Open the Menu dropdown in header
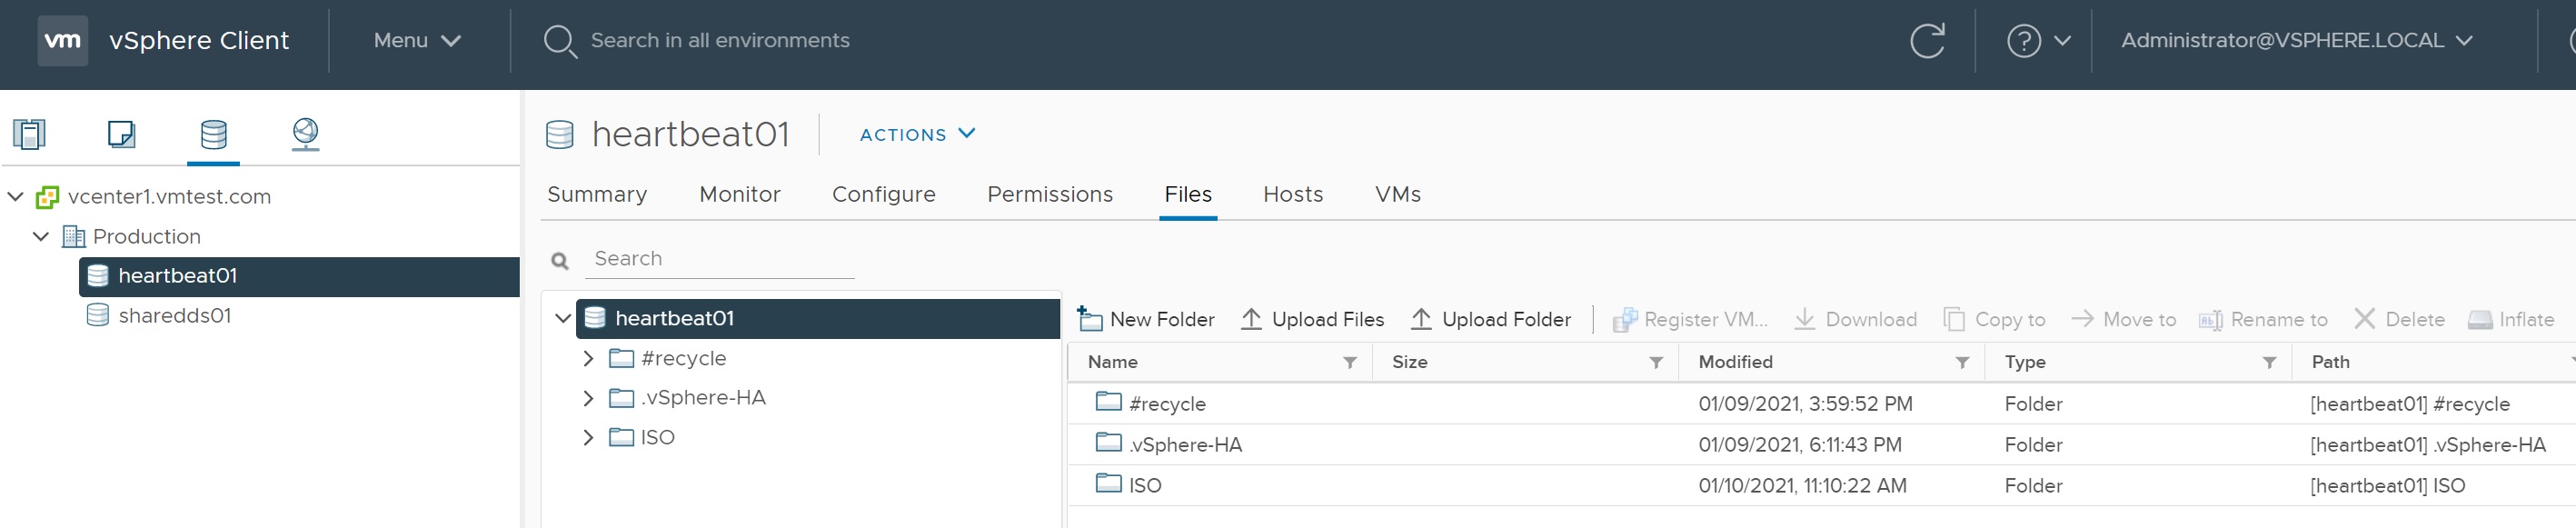 click(416, 41)
